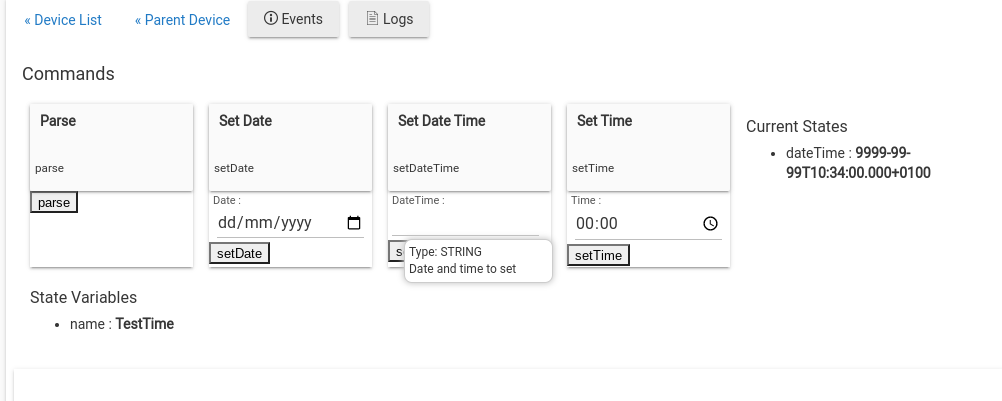
Task: Run the parse command button
Action: (54, 202)
